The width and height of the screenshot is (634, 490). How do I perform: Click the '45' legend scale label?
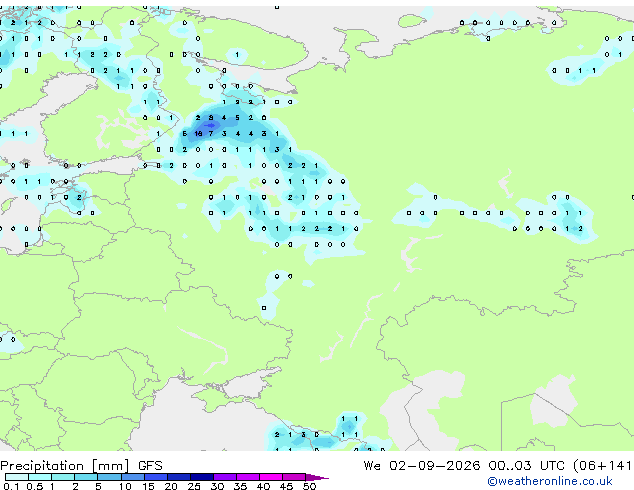tap(286, 486)
